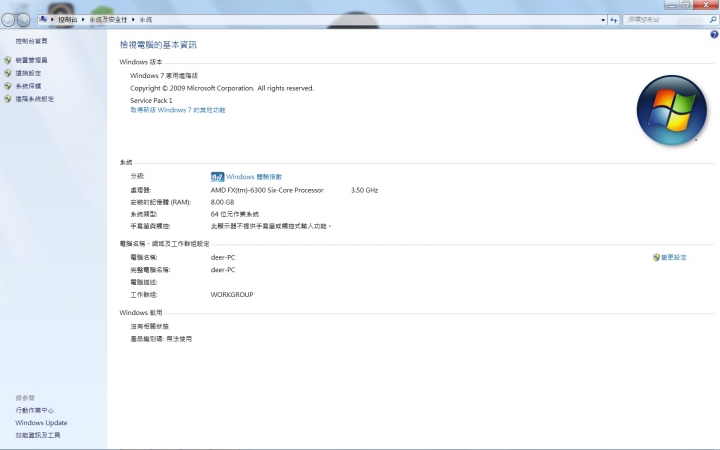Click the deer-PC value next to 完整電腦名稱
Image resolution: width=720 pixels, height=450 pixels.
coord(223,270)
